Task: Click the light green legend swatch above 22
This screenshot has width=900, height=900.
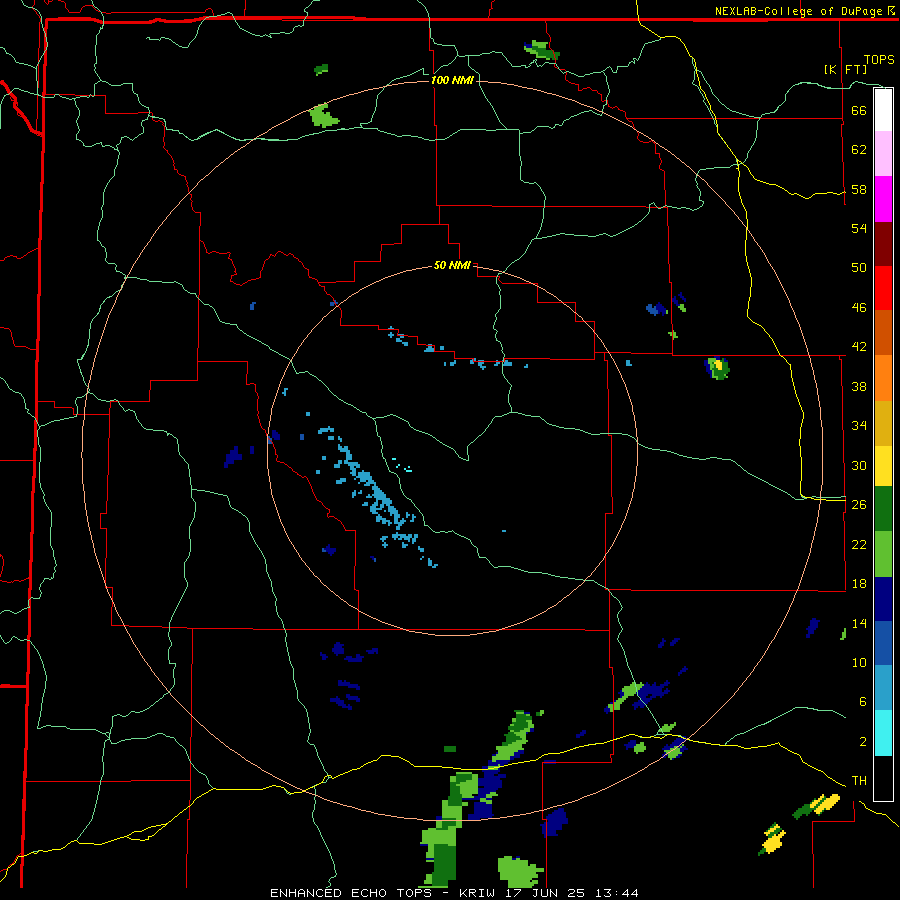Action: 883,554
